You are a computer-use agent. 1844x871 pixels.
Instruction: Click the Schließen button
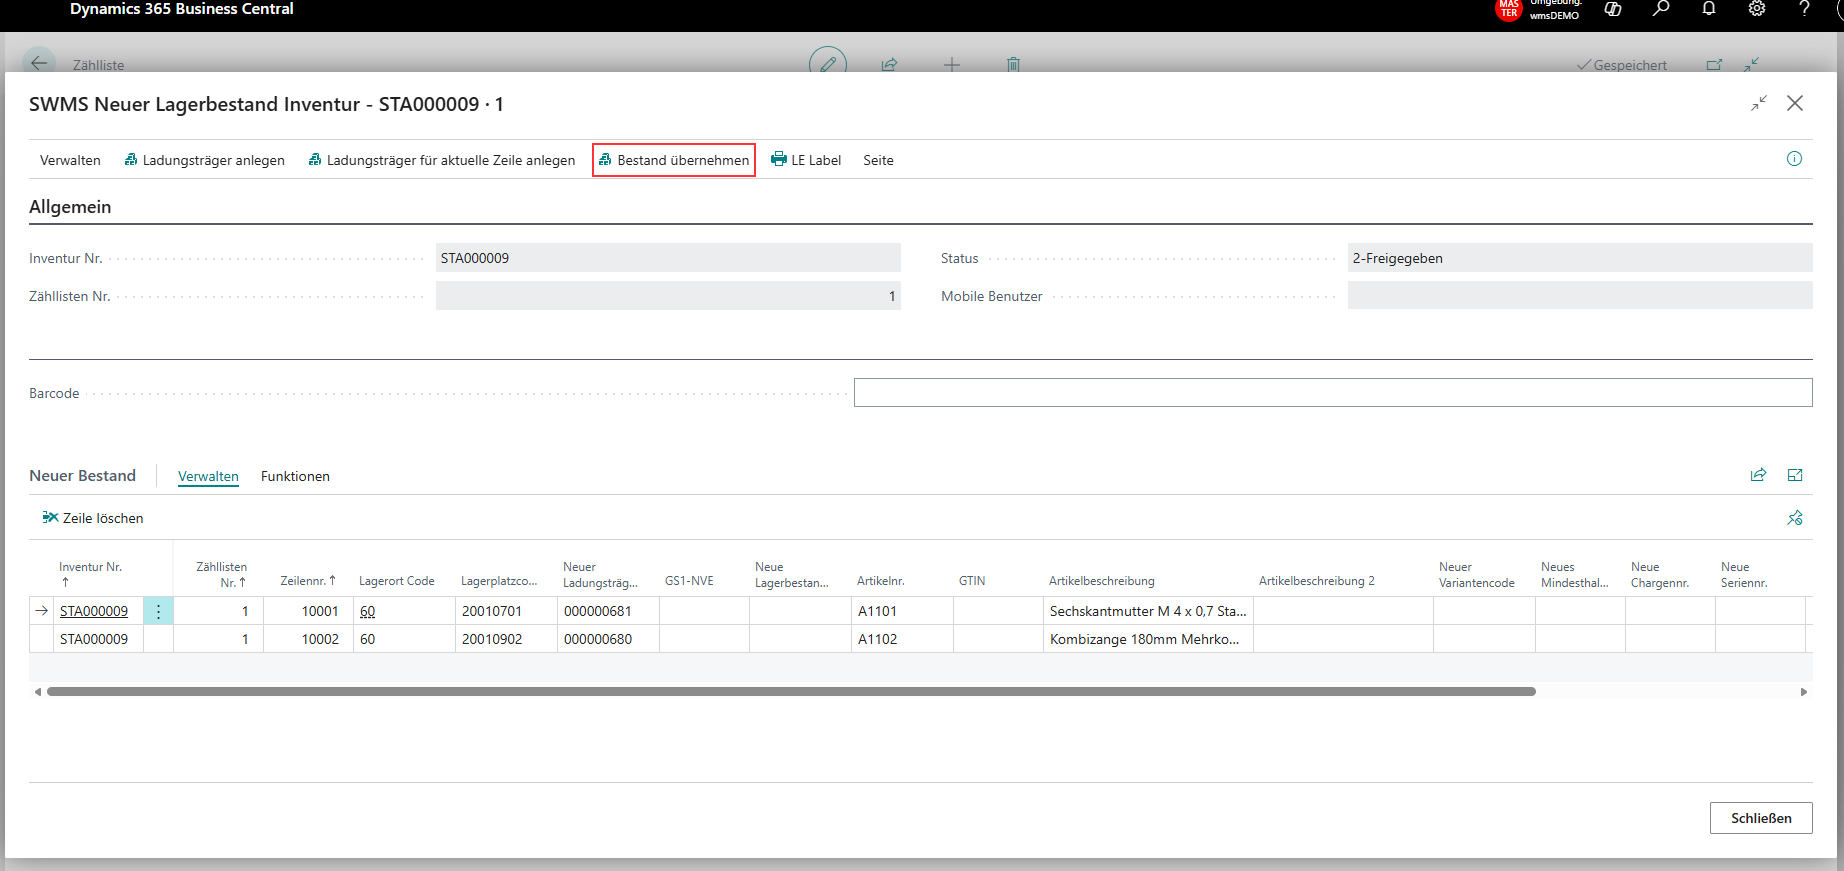pos(1761,818)
